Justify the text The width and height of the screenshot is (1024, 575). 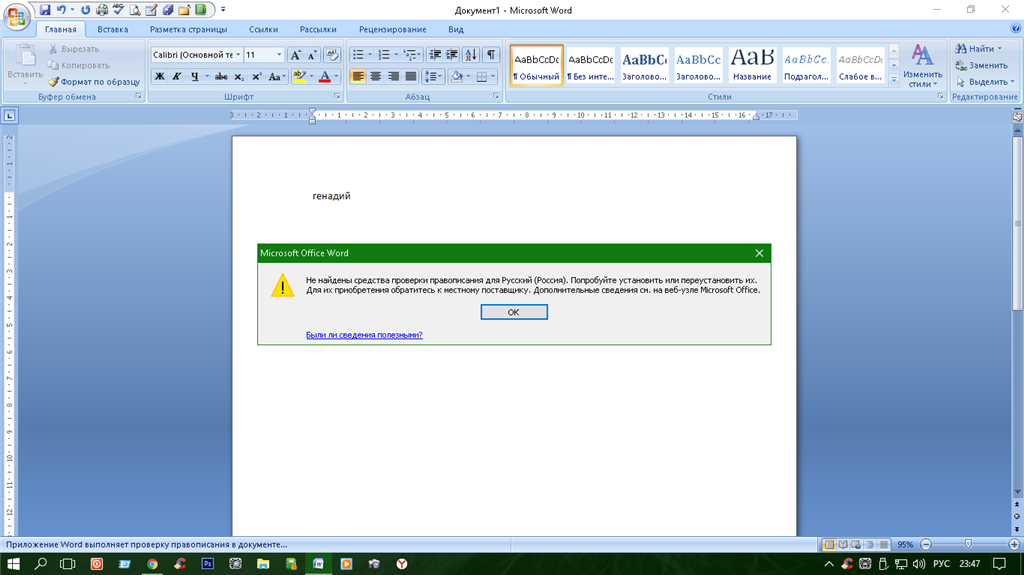(411, 76)
